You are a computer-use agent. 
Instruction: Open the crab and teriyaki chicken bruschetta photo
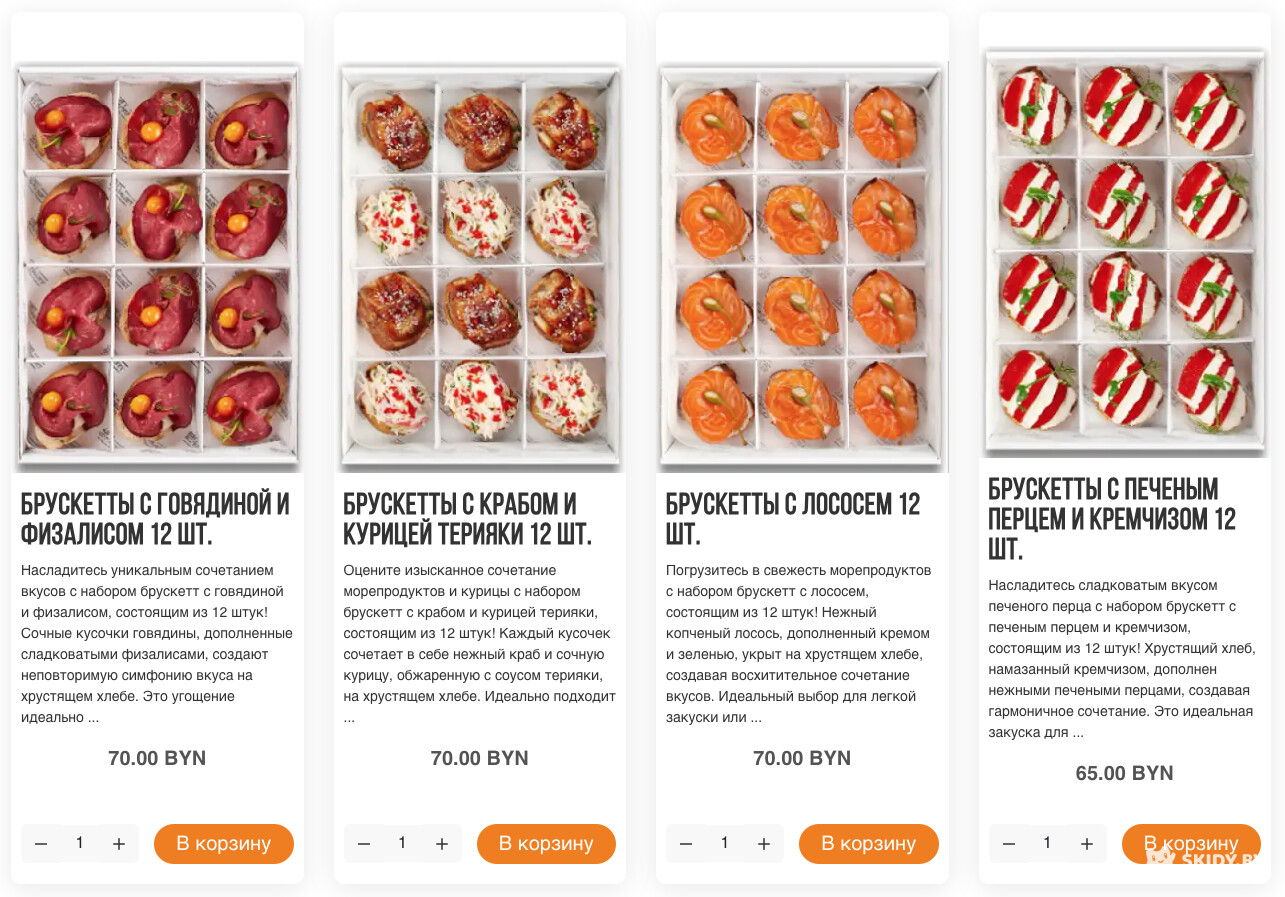pyautogui.click(x=480, y=267)
